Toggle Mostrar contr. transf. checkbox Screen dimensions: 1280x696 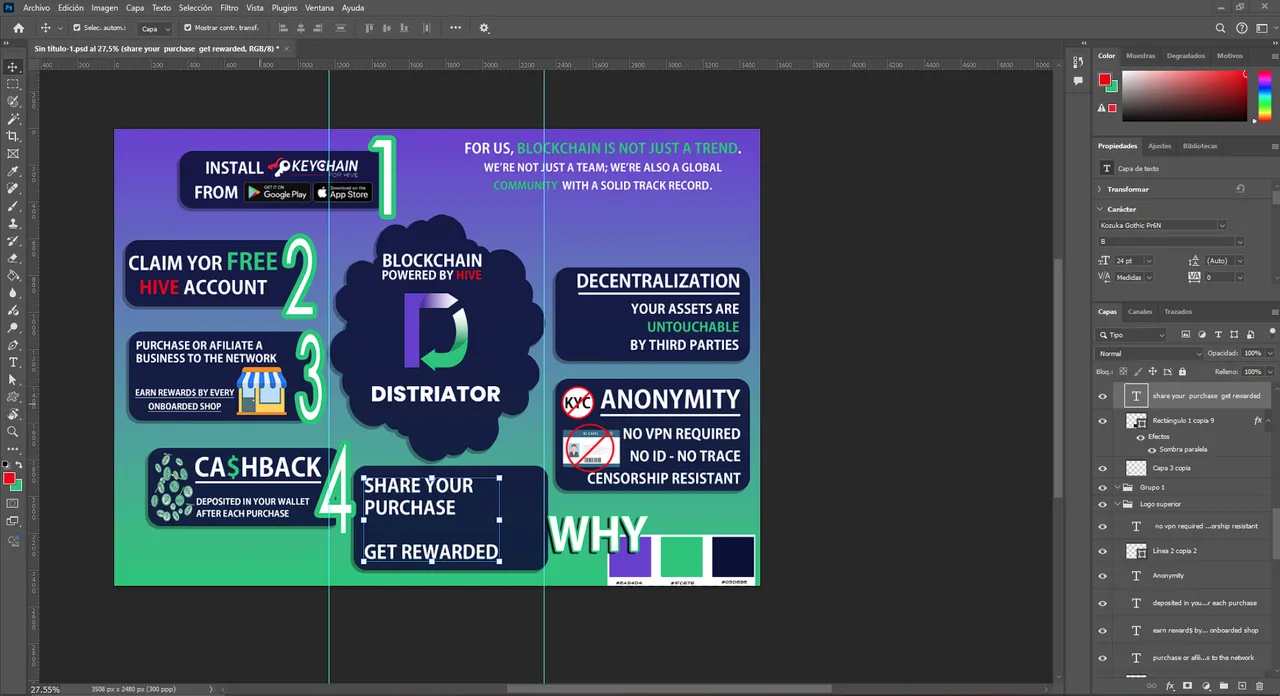188,28
